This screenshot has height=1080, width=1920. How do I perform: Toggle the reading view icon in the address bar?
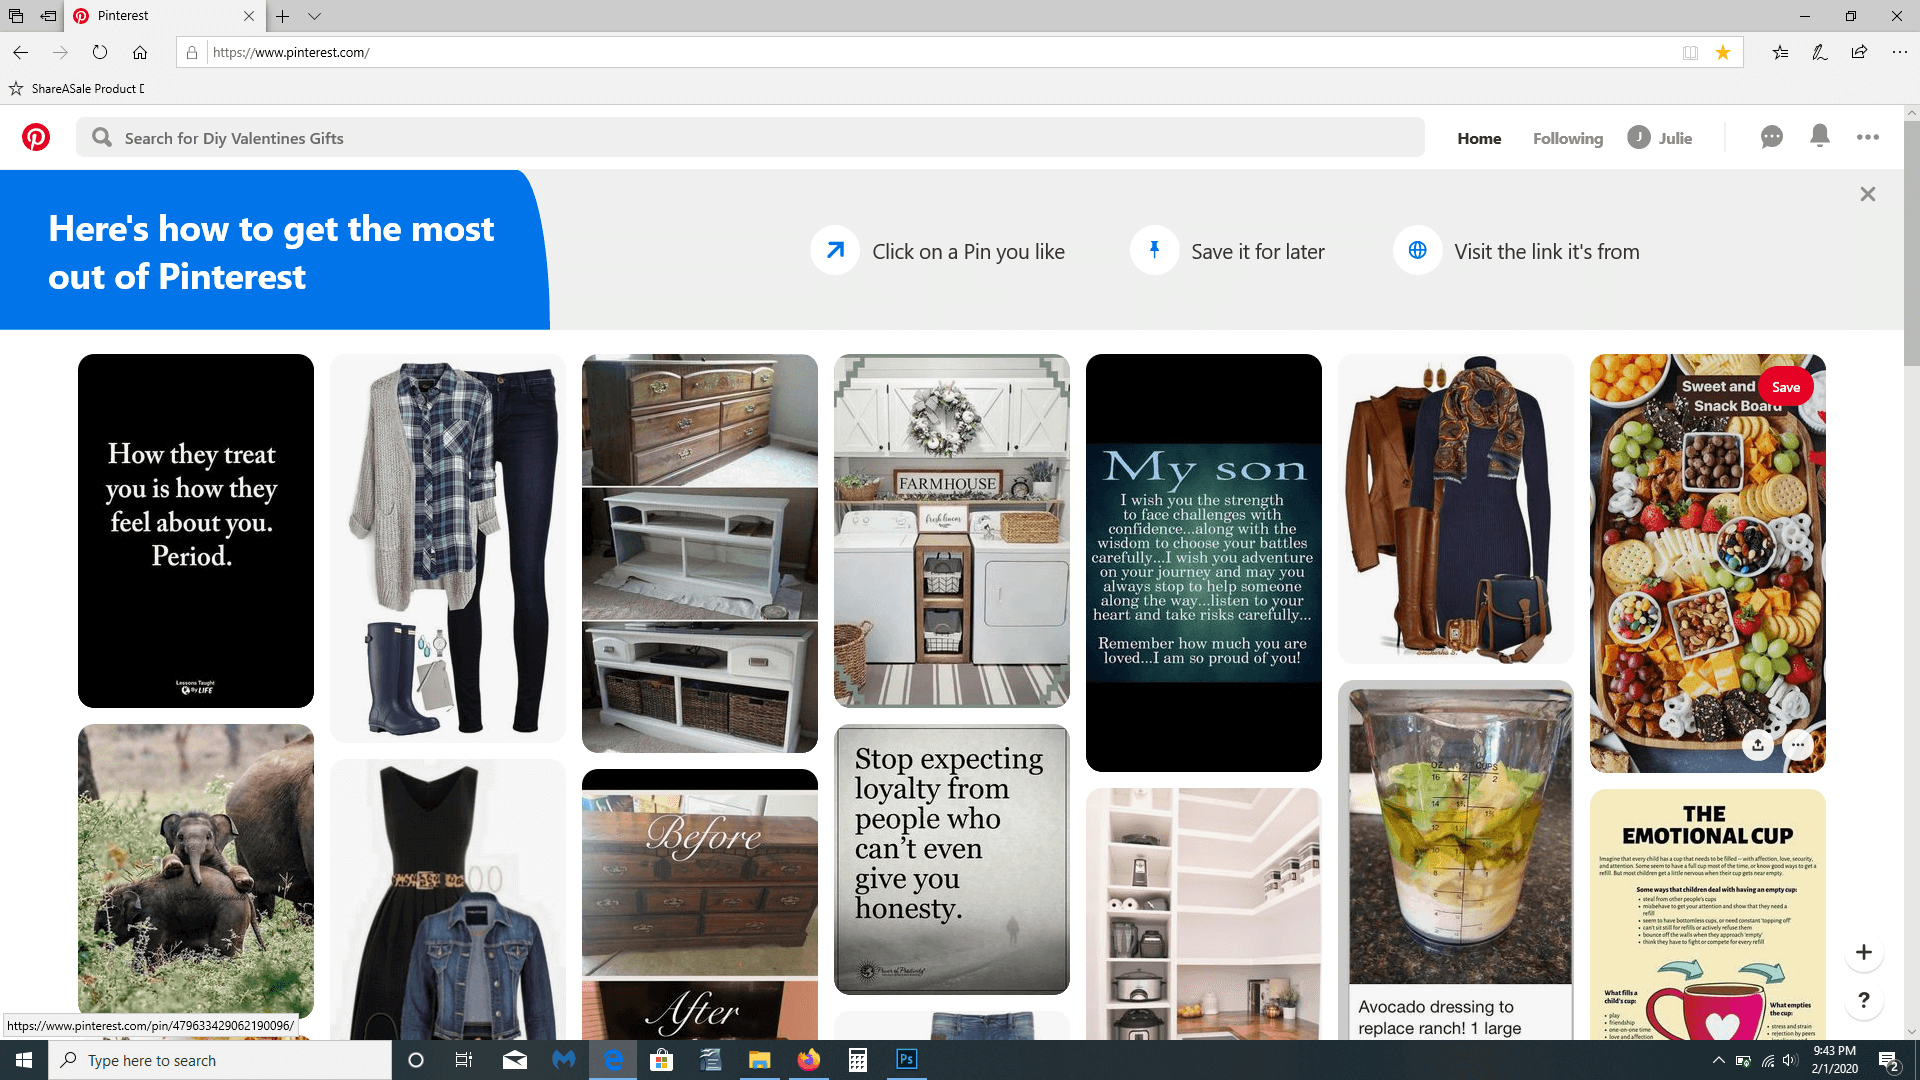pos(1690,52)
